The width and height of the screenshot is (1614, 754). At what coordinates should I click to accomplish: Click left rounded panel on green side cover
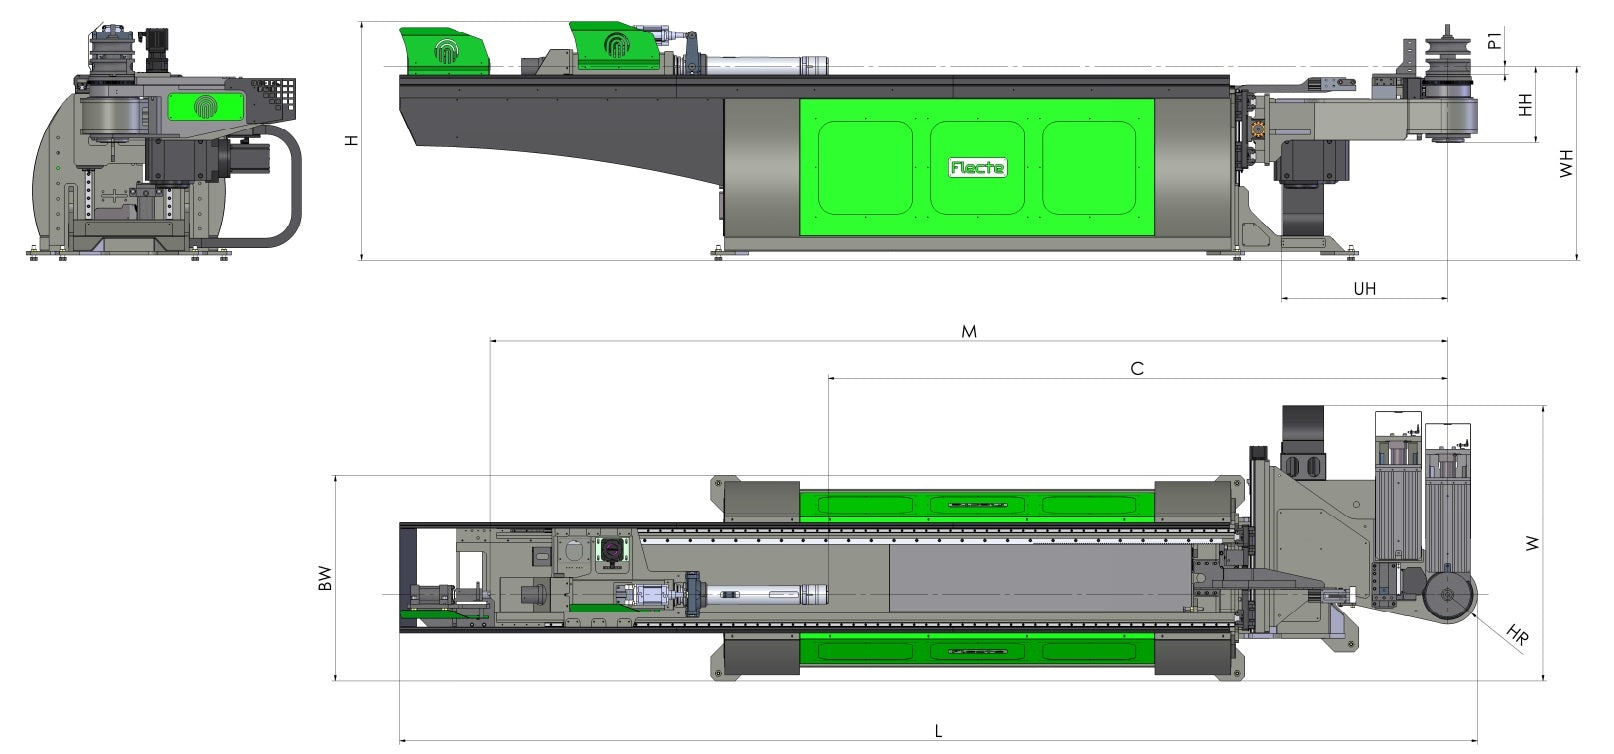(x=865, y=168)
